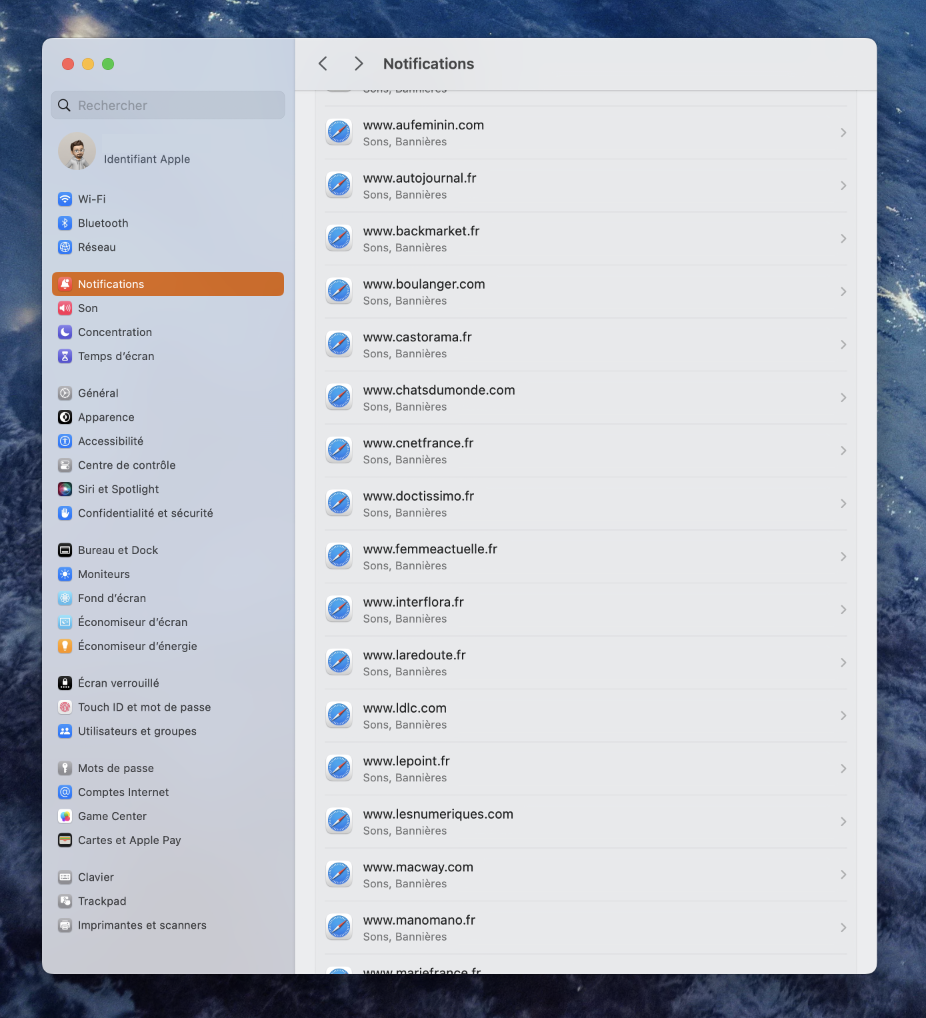Open chevron for www.boulanger.com
926x1018 pixels.
click(x=843, y=292)
